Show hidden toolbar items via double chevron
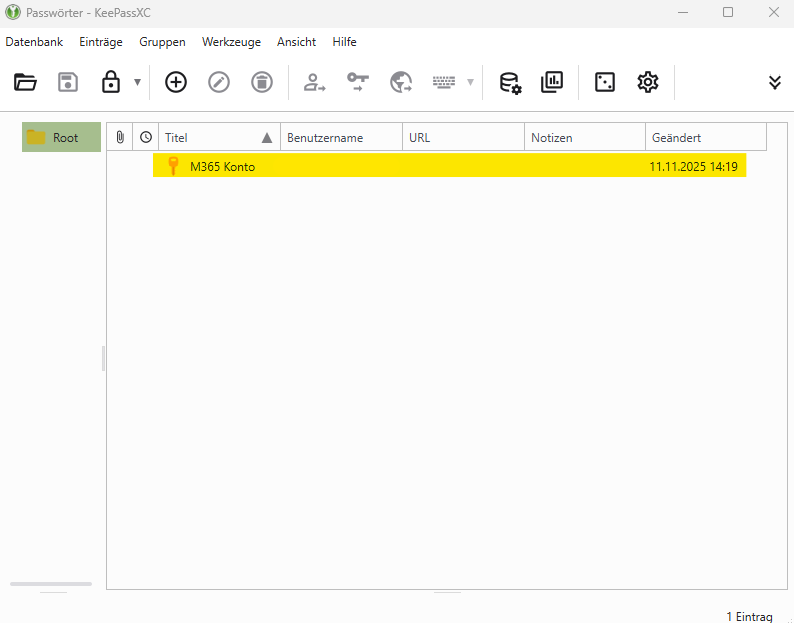Viewport: 794px width, 623px height. point(775,82)
